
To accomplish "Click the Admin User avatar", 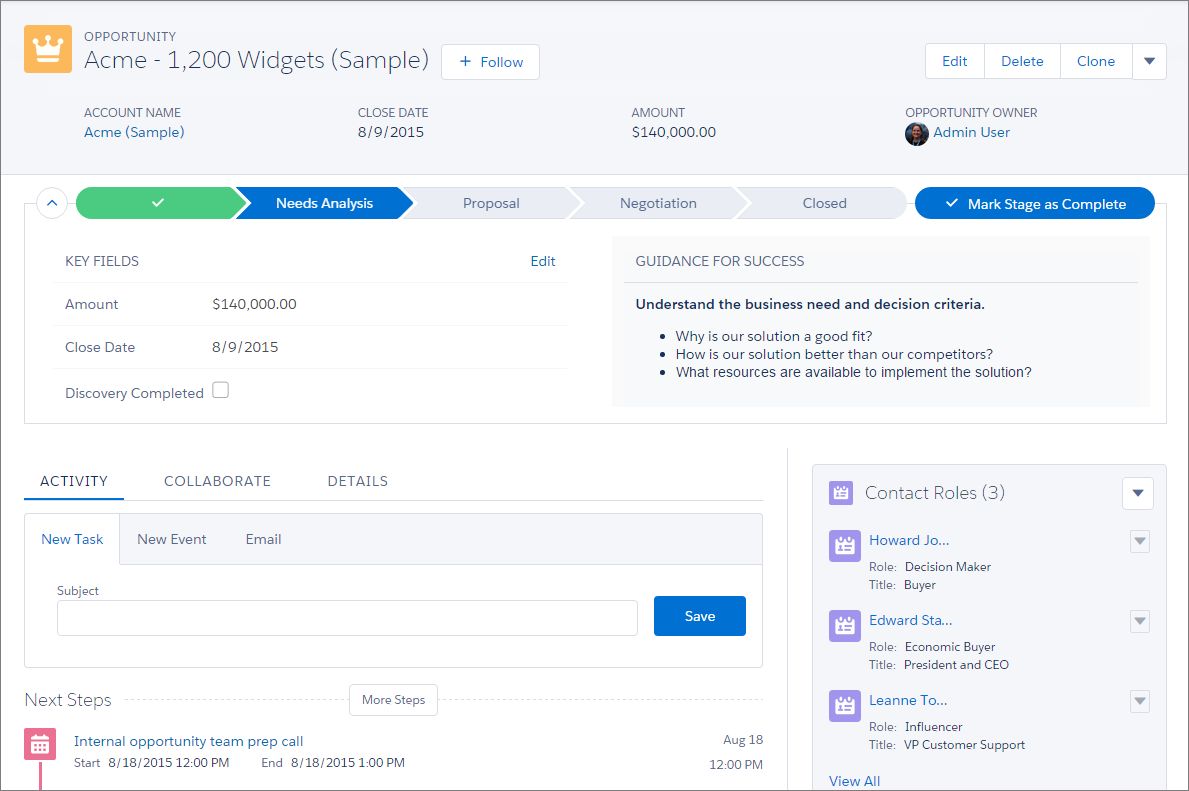I will pyautogui.click(x=916, y=133).
